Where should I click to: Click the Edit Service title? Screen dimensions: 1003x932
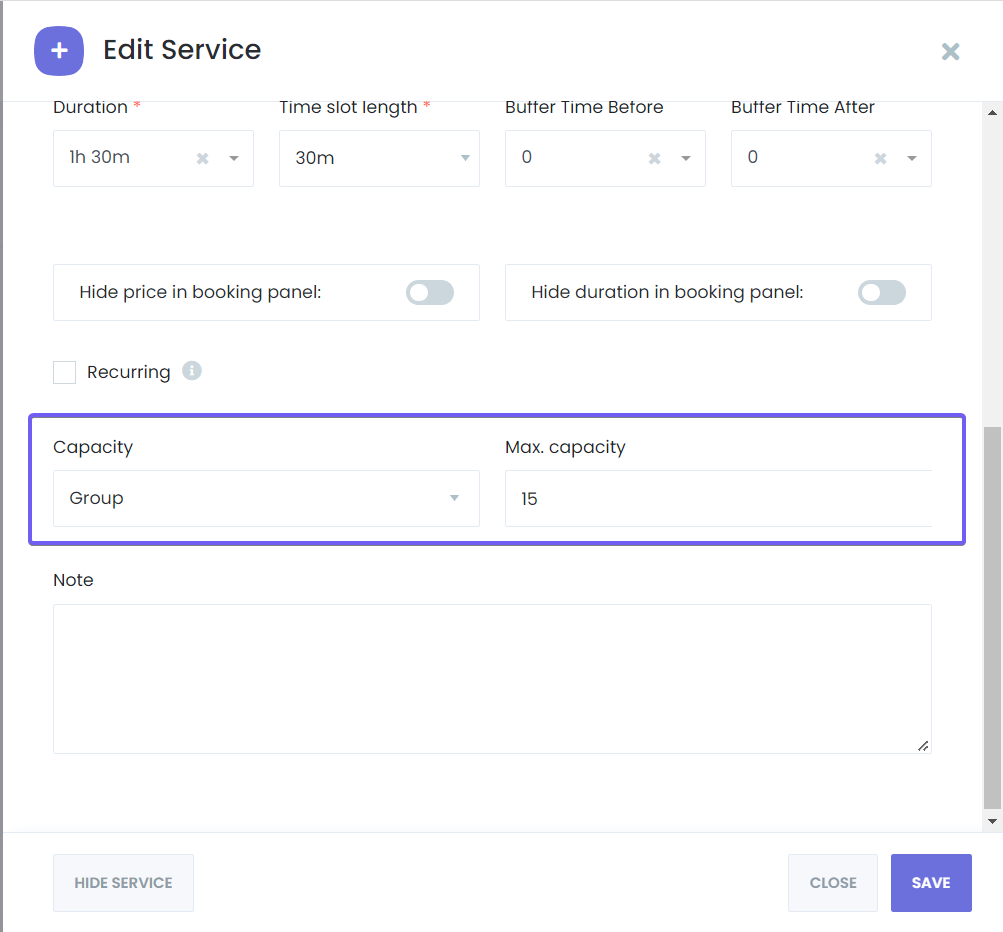pos(182,50)
